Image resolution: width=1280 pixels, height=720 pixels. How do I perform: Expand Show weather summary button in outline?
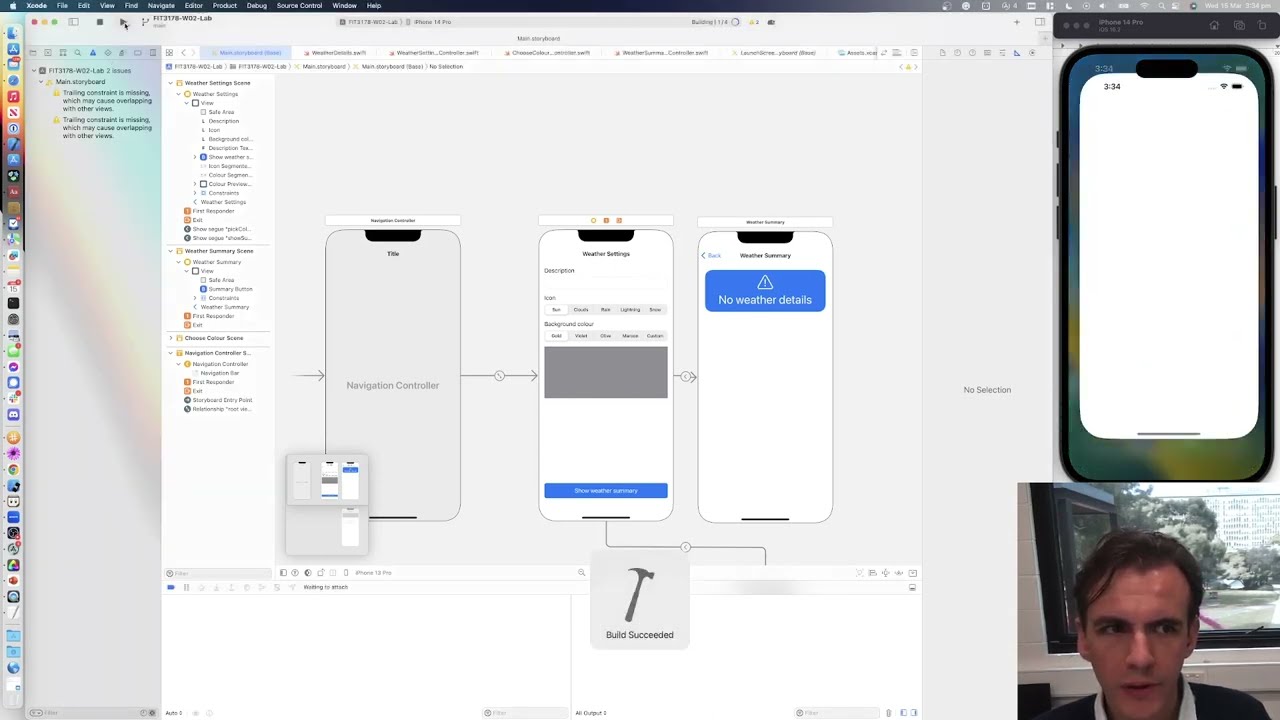click(195, 157)
